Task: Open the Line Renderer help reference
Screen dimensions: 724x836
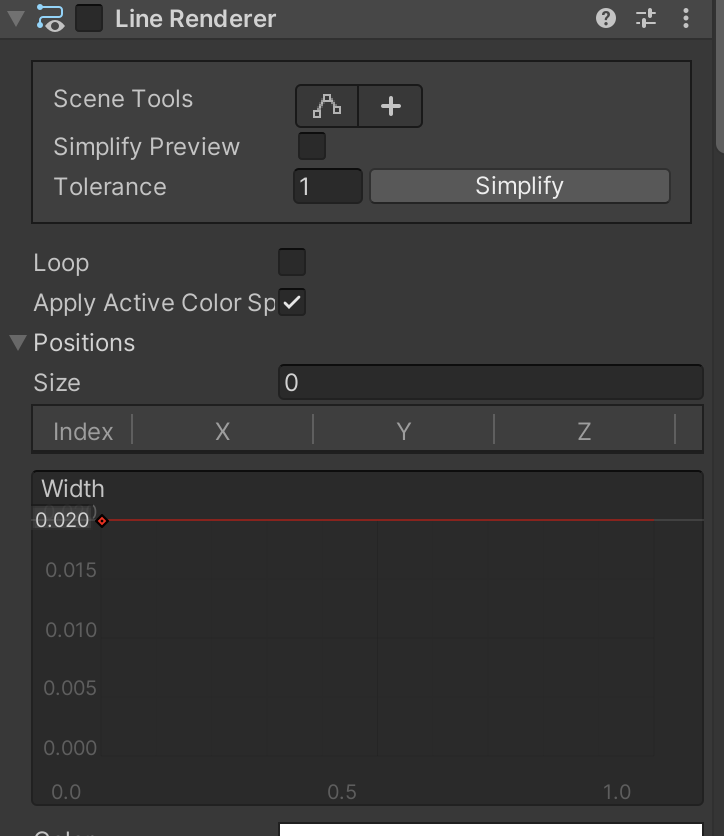Action: point(606,18)
